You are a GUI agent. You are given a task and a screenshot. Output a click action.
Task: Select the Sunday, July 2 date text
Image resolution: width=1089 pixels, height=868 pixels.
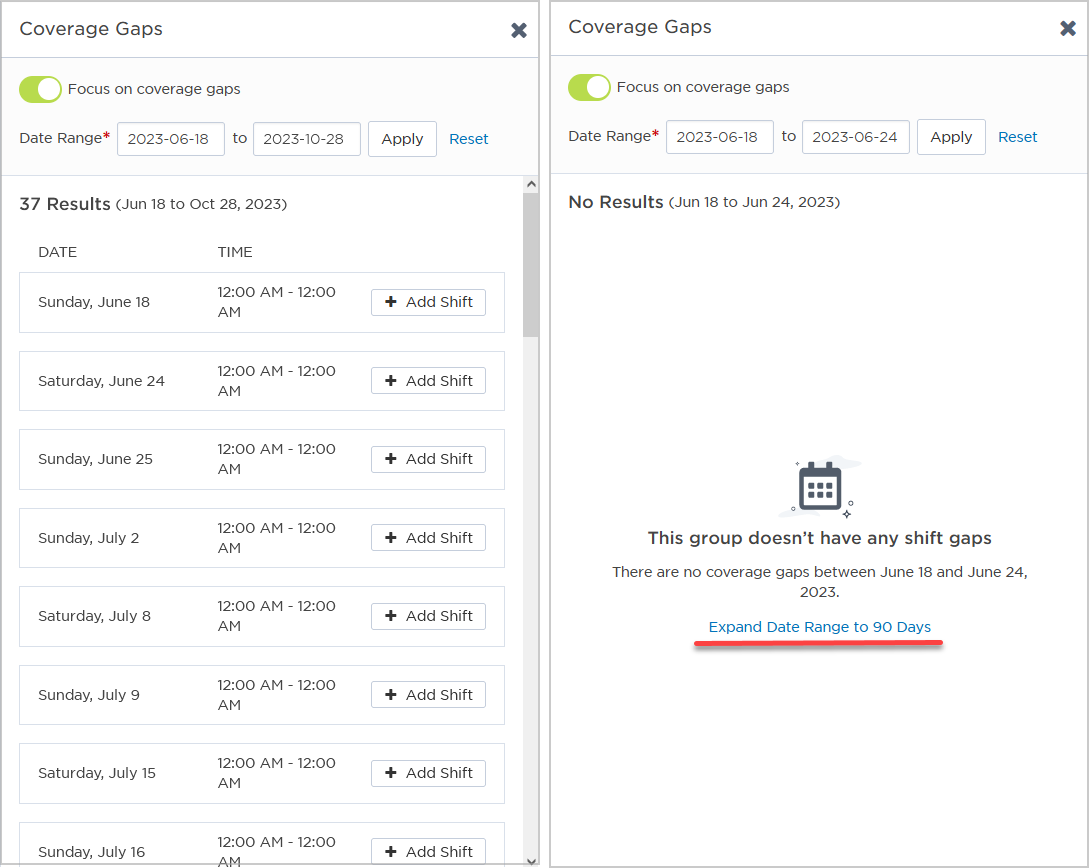(89, 538)
